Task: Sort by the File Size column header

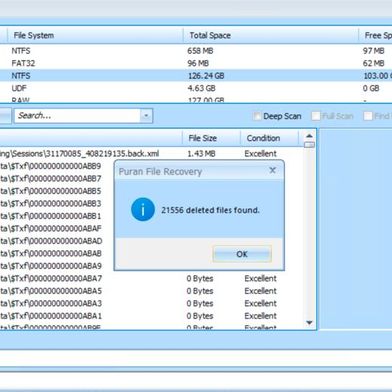Action: click(211, 138)
